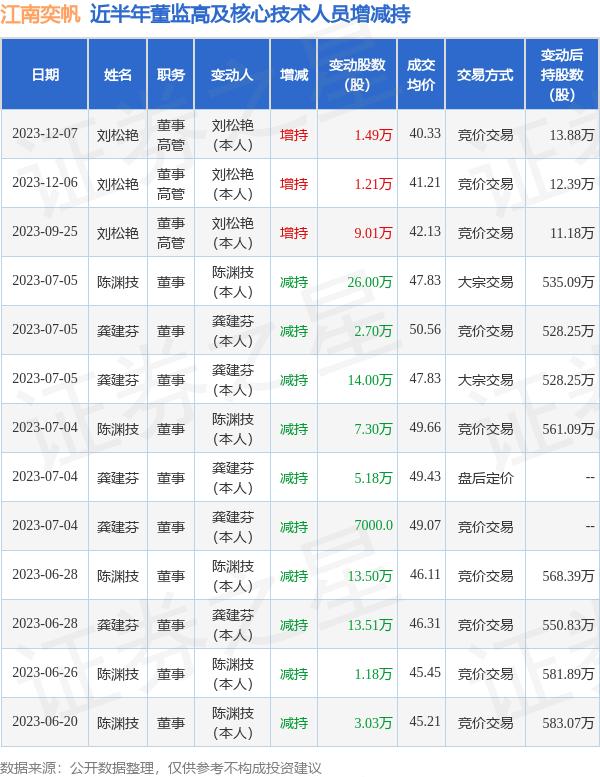Click the date 2023-12-07
The width and height of the screenshot is (600, 777).
(x=45, y=134)
